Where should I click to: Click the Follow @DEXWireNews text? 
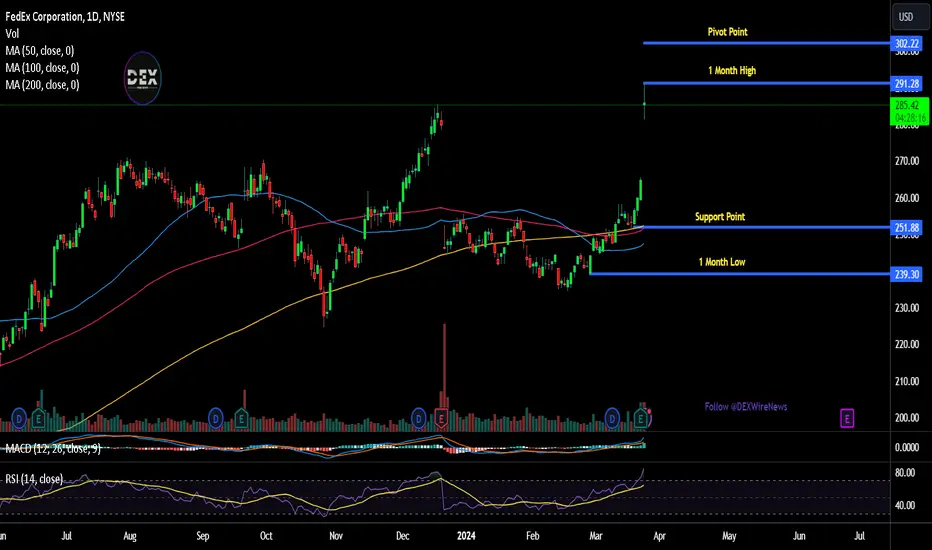[746, 407]
